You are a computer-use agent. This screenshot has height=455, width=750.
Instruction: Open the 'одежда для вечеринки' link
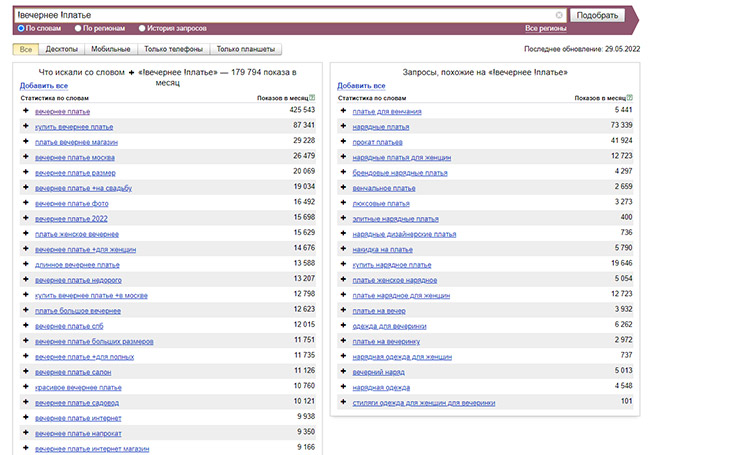pyautogui.click(x=389, y=326)
